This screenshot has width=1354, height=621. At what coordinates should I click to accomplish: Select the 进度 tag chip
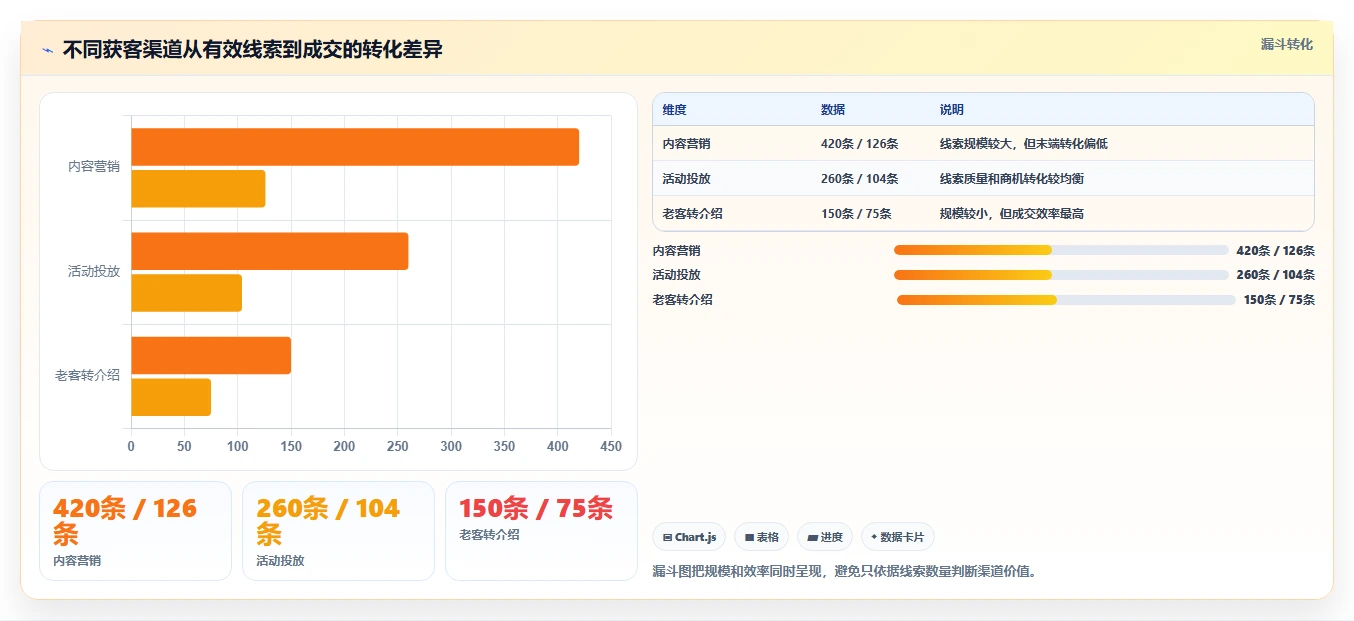[824, 537]
